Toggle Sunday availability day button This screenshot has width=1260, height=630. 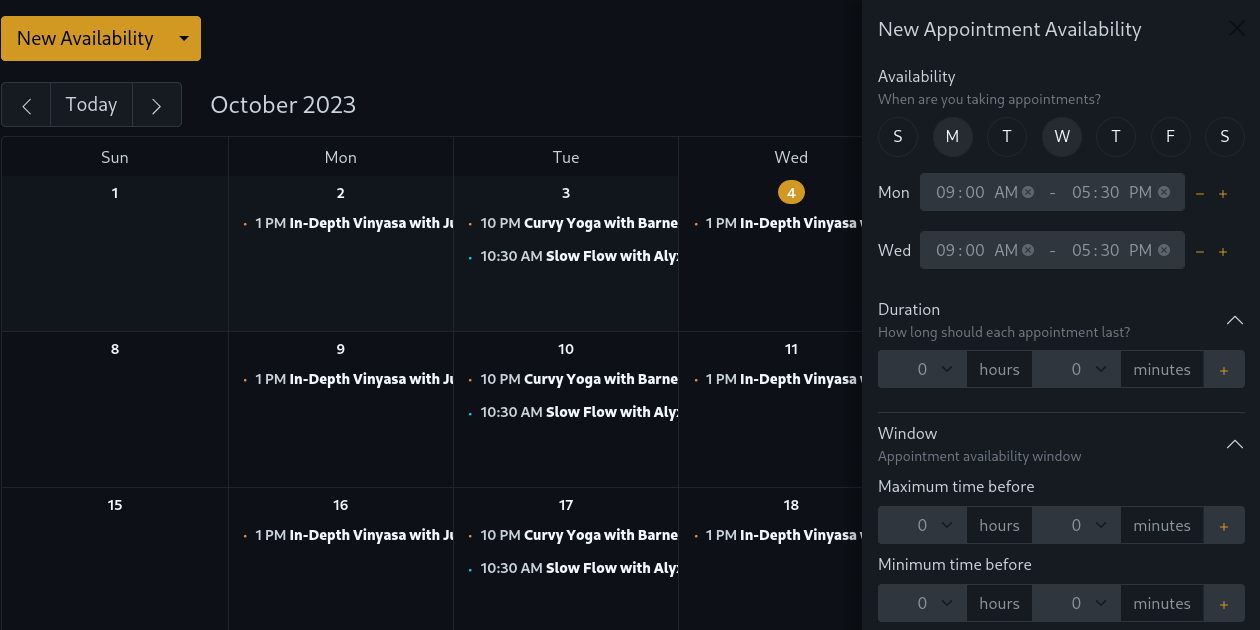[898, 136]
